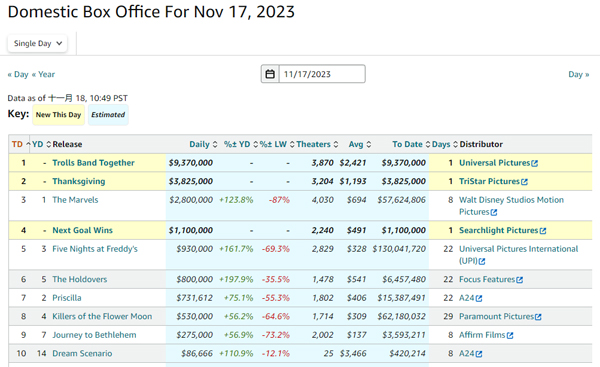Open Searchlight Pictures external link icon
This screenshot has height=367, width=600.
coord(543,231)
